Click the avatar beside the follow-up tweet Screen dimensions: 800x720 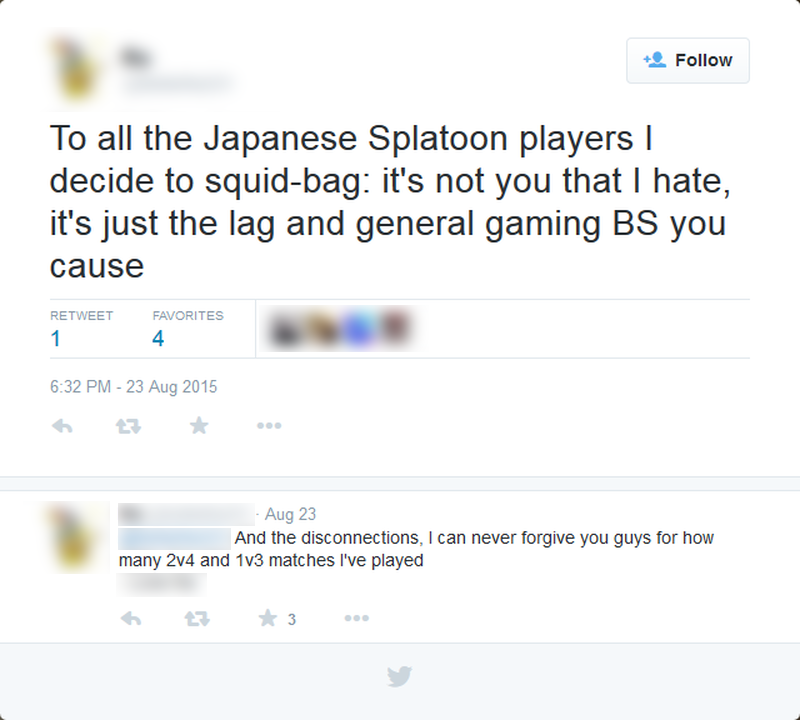point(77,537)
